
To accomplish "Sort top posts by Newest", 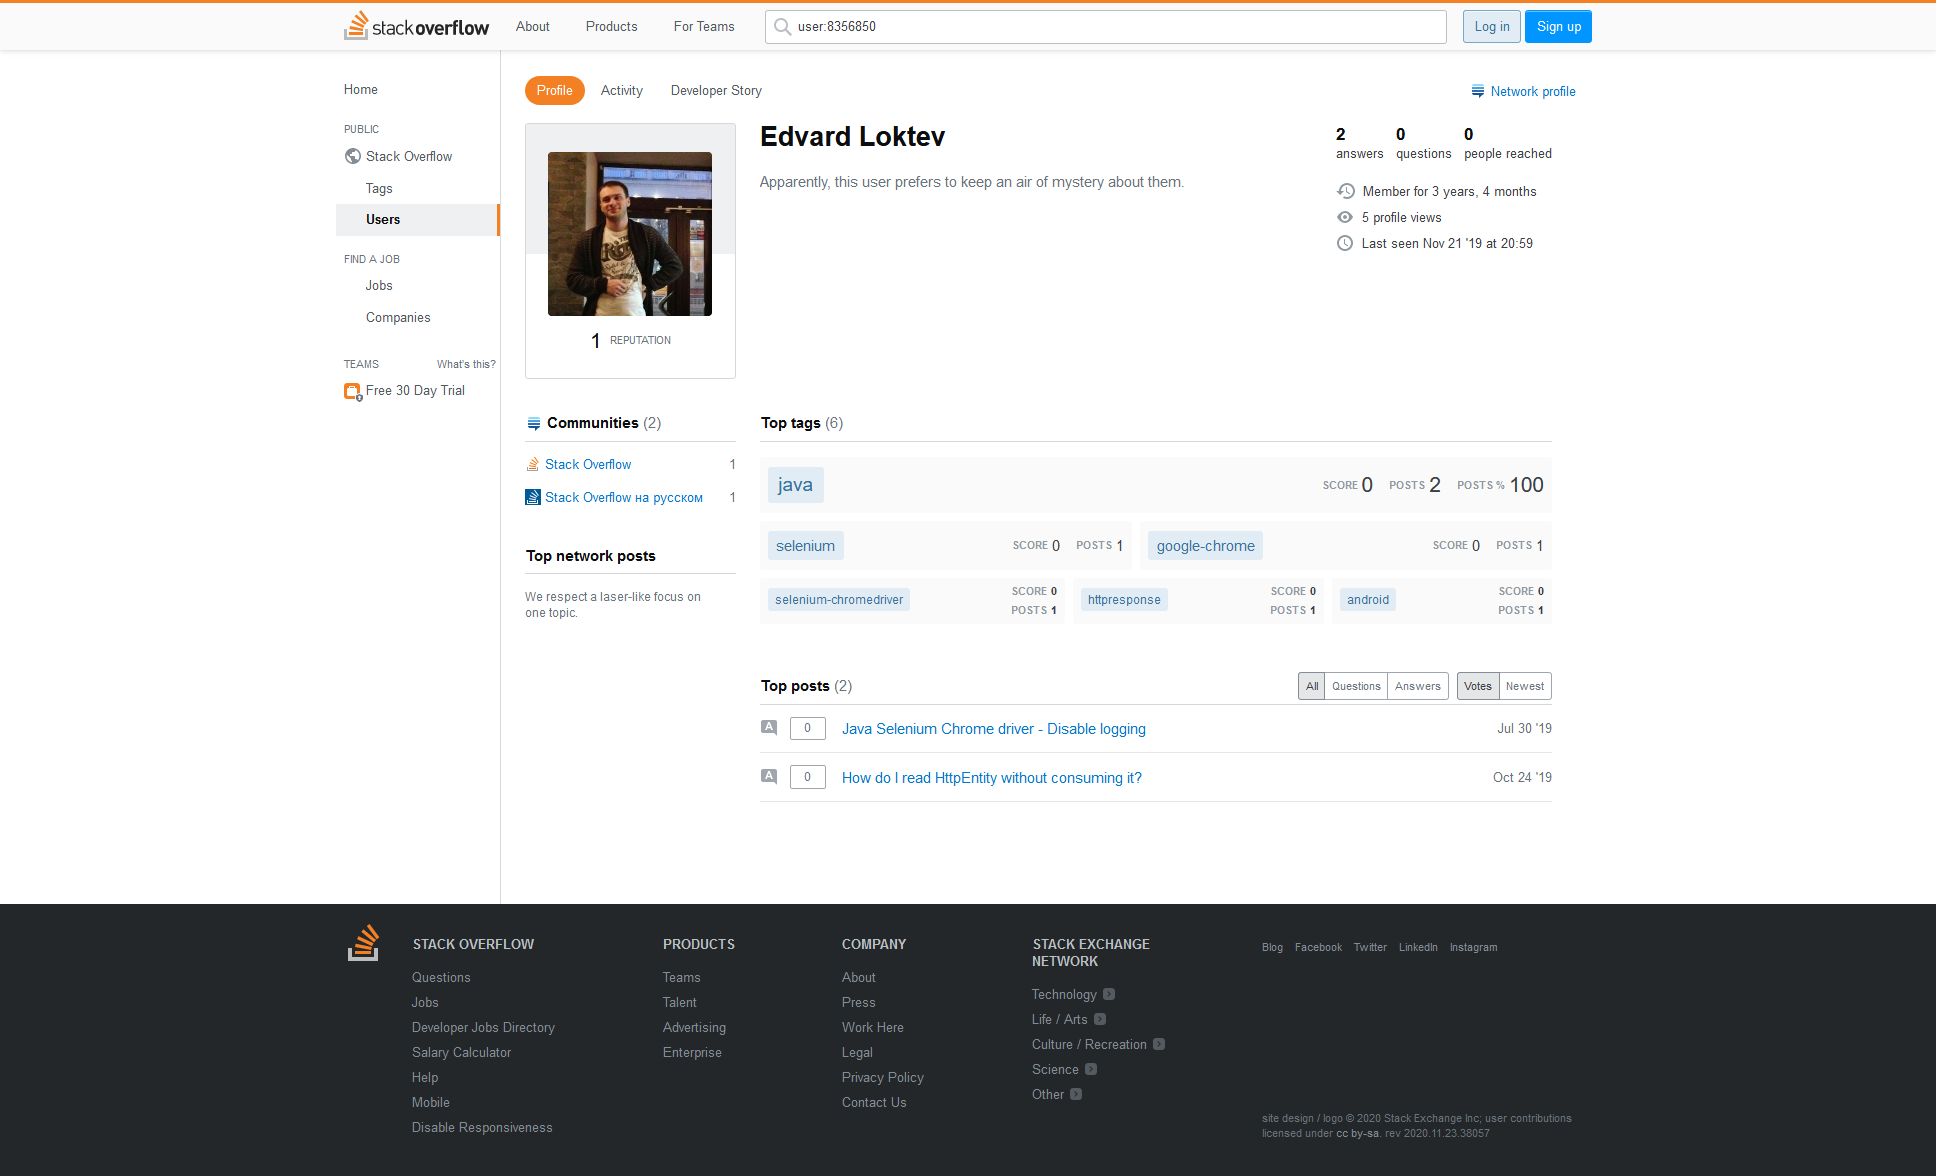I will 1524,686.
